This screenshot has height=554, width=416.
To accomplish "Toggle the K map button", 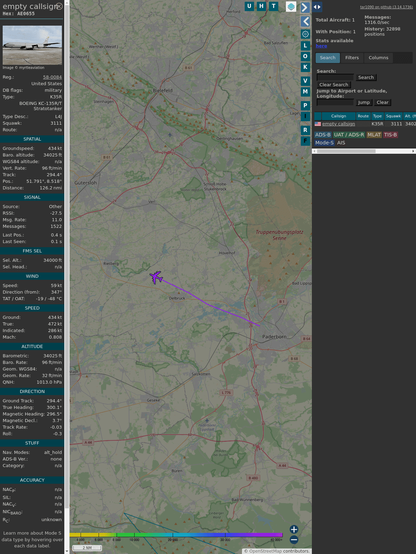I will 305,67.
